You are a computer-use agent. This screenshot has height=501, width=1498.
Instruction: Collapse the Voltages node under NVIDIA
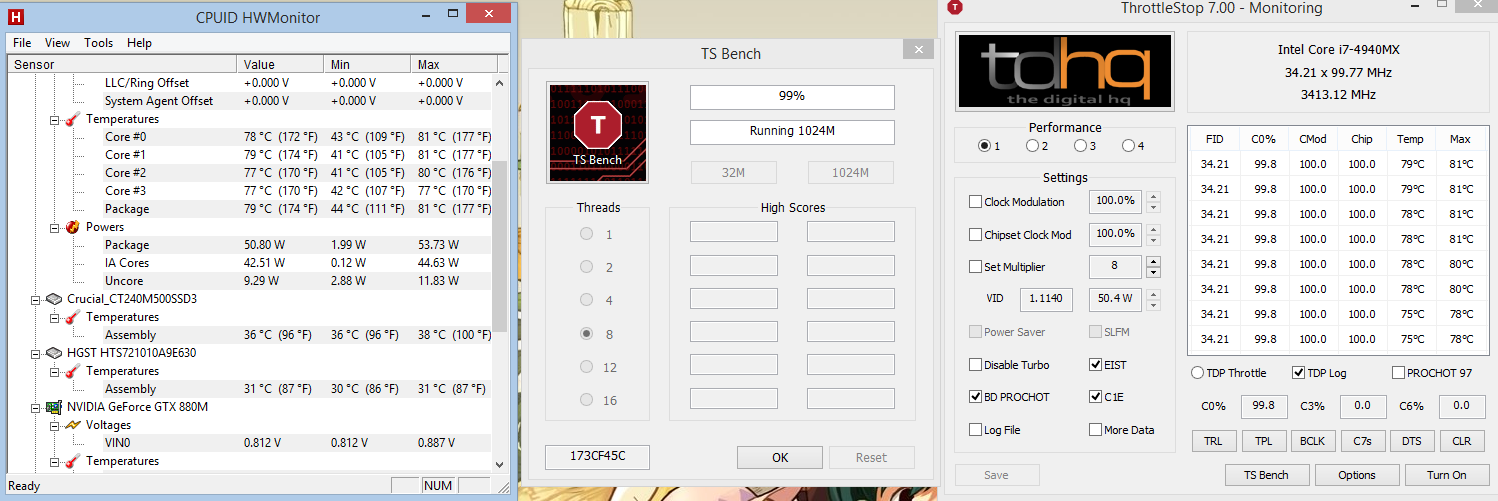tap(55, 425)
